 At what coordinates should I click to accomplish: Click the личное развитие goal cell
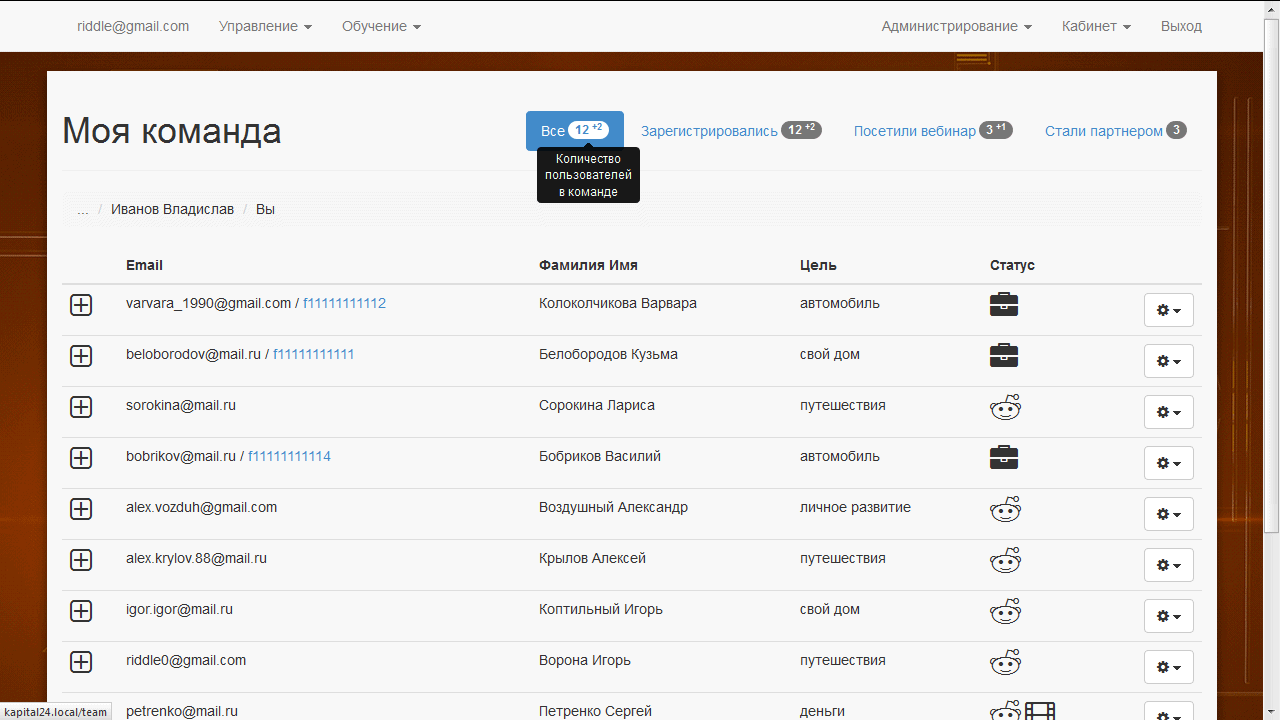click(855, 507)
